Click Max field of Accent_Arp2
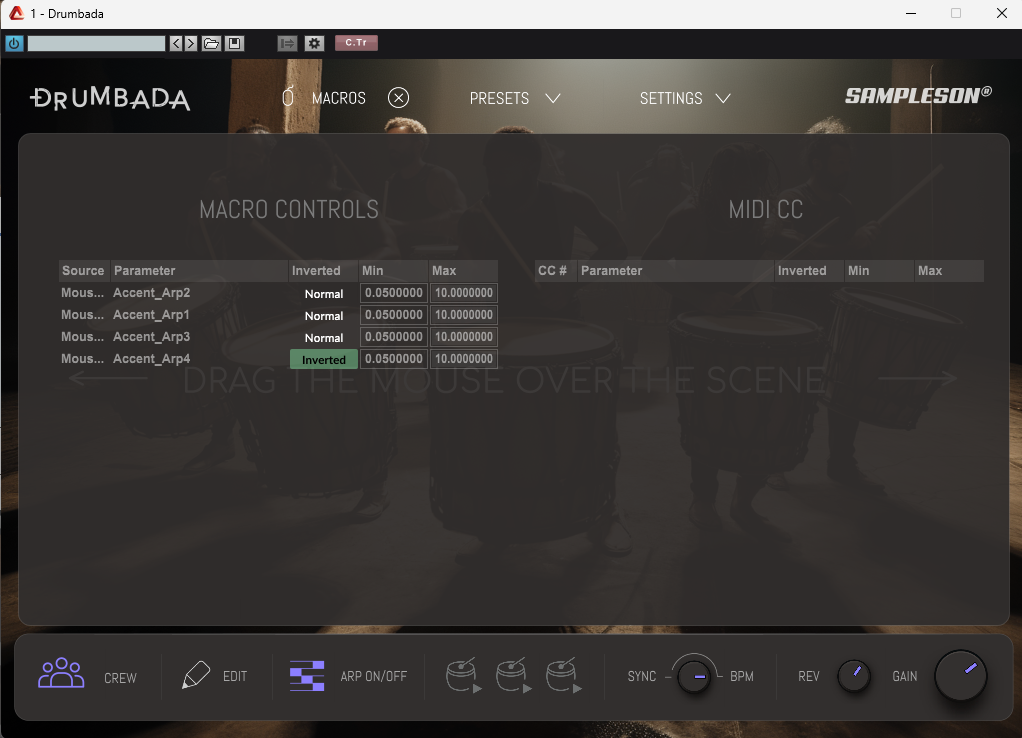1022x738 pixels. pyautogui.click(x=464, y=293)
